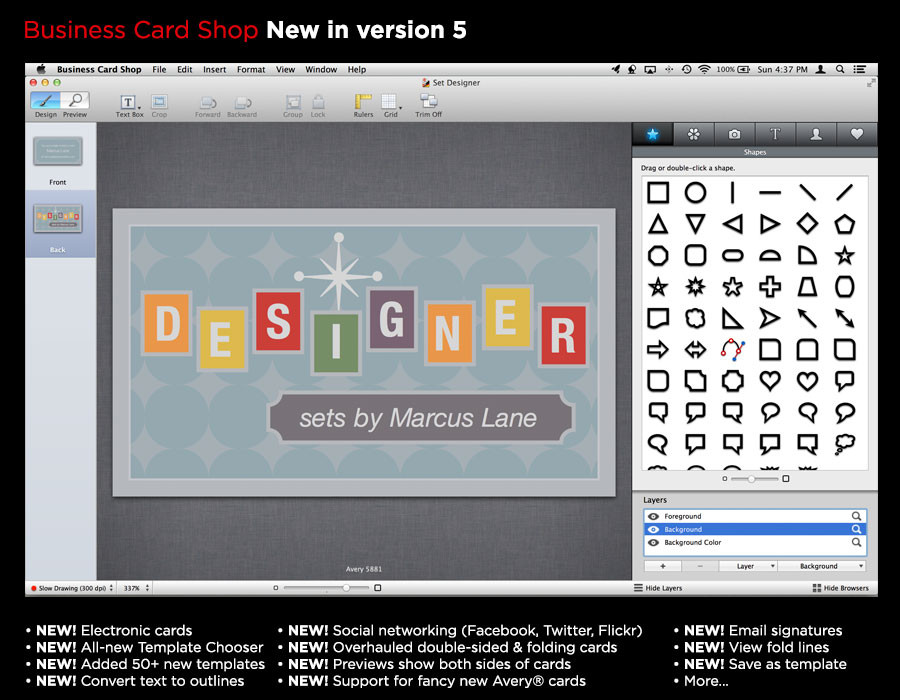Click Hide Browsers button

[840, 588]
